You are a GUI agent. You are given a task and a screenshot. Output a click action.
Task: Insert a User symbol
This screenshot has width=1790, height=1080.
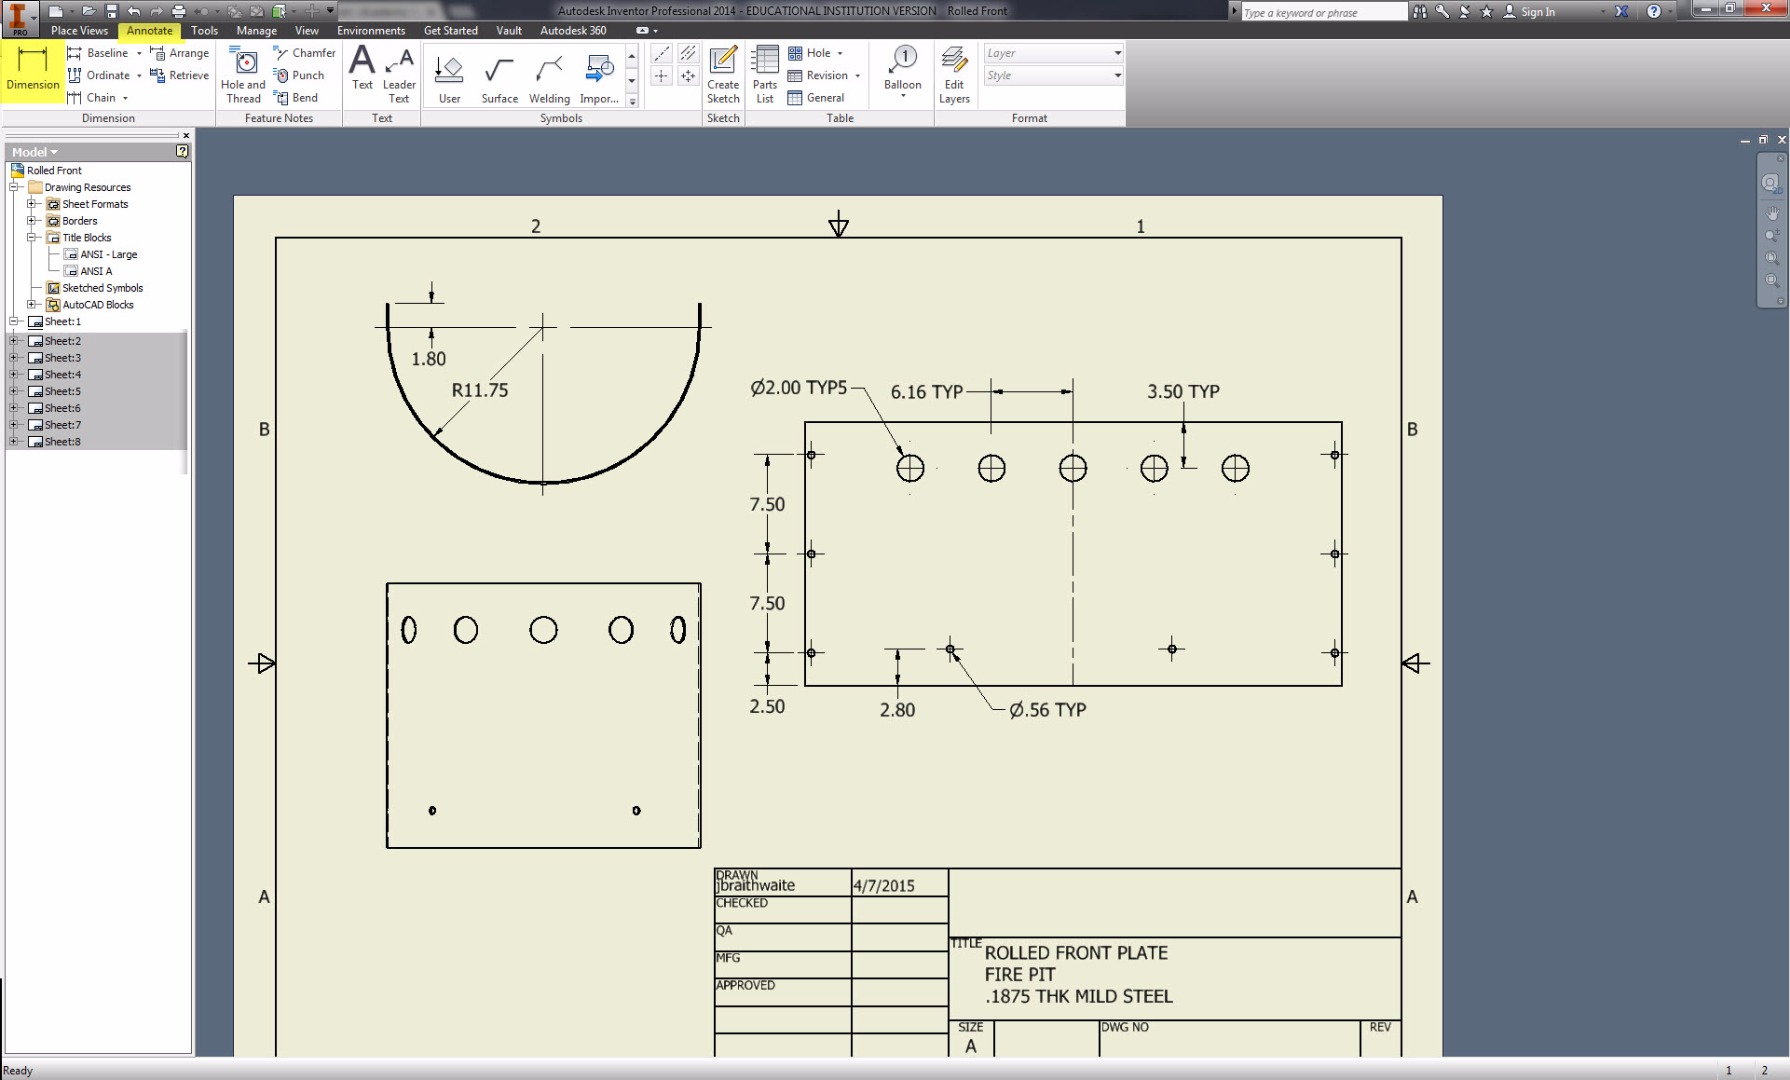[450, 80]
